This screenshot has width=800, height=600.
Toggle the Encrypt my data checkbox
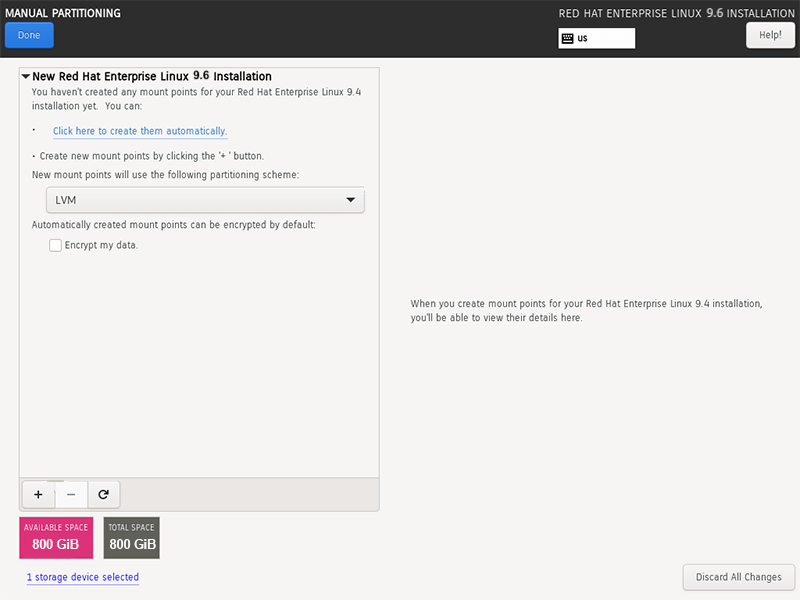pyautogui.click(x=56, y=245)
